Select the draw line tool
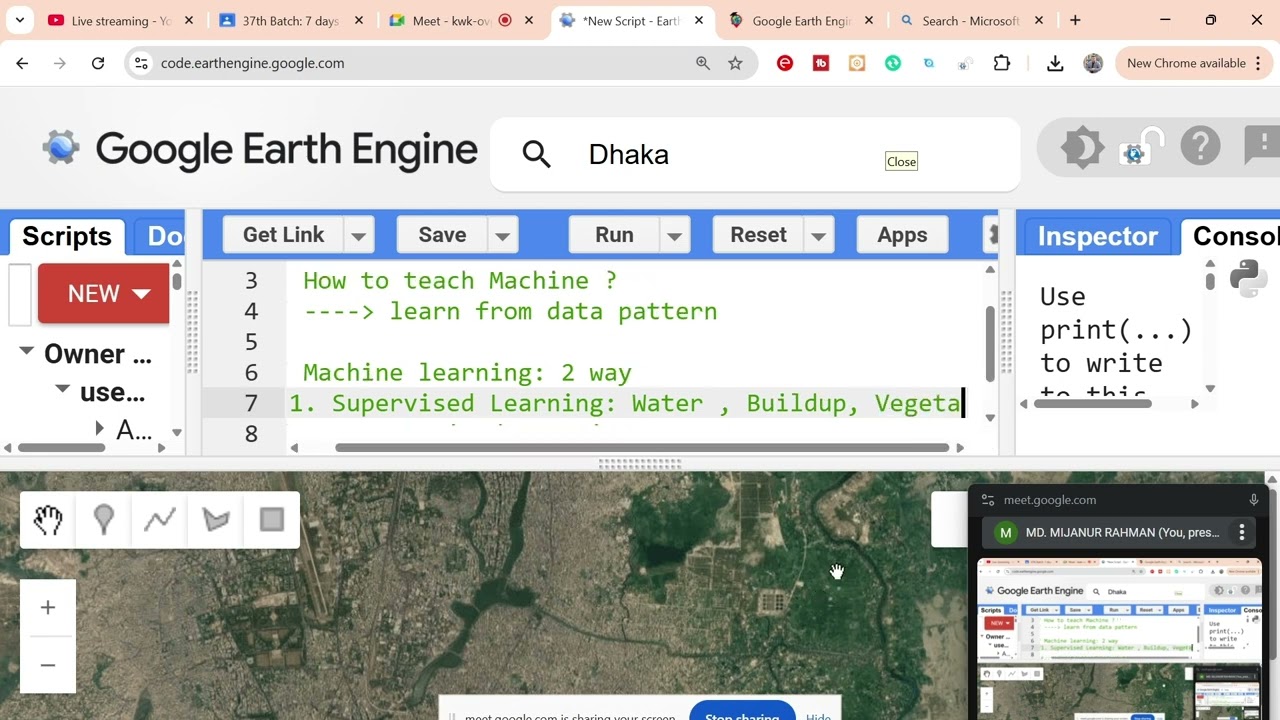The image size is (1280, 720). (160, 520)
